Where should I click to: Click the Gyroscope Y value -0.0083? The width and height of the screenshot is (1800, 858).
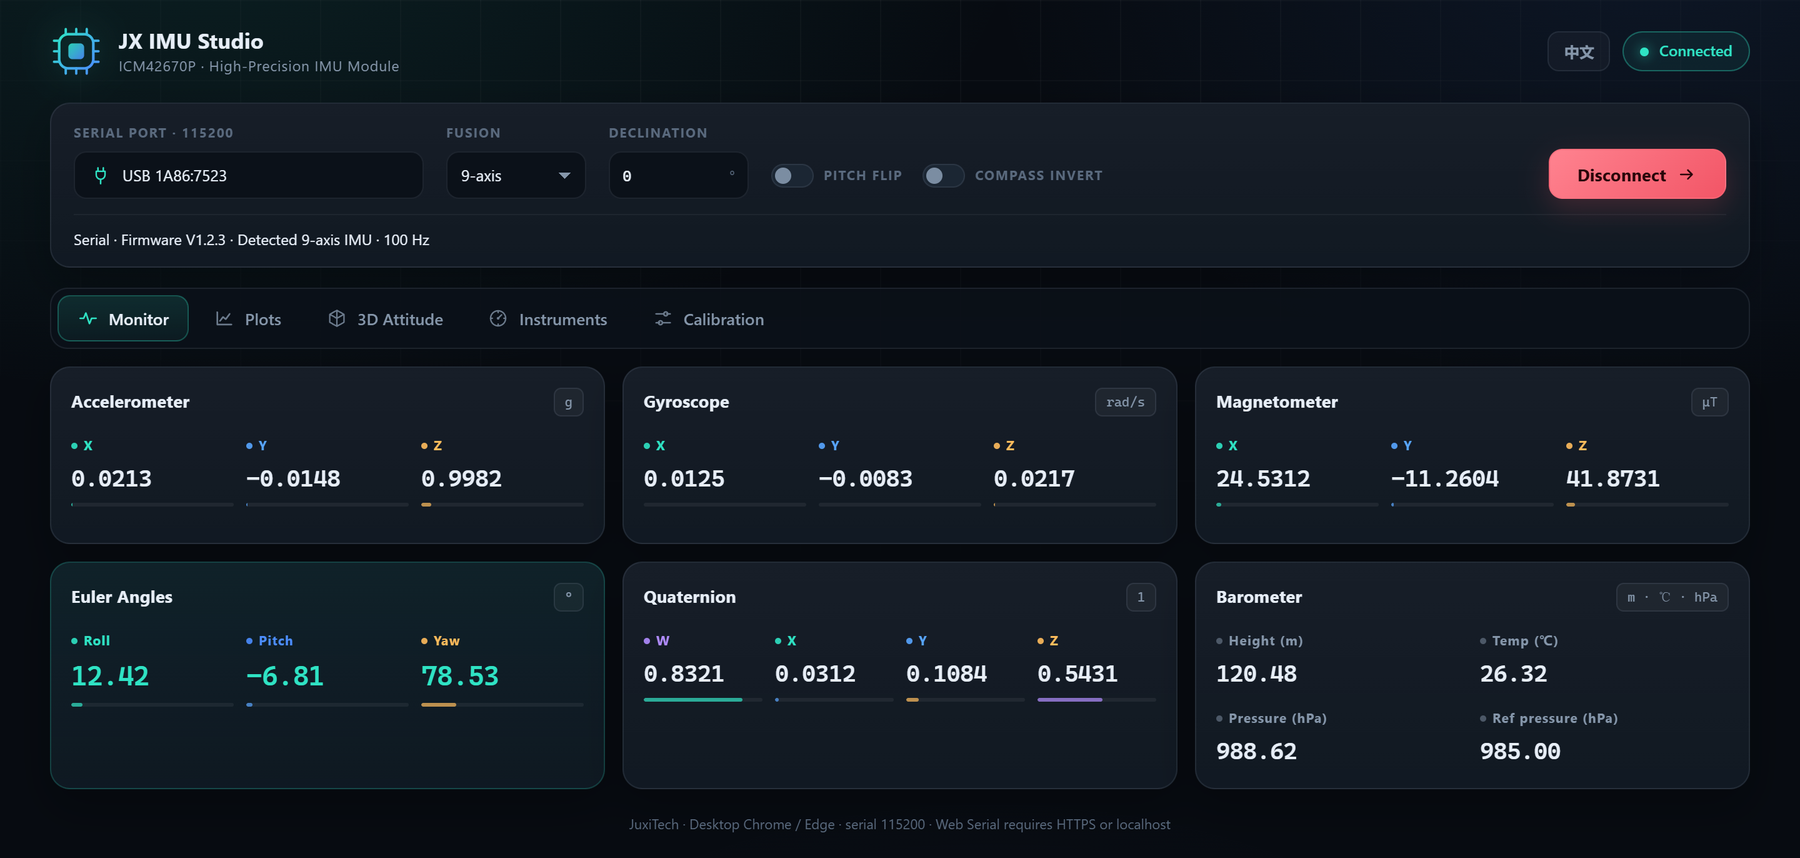click(x=866, y=479)
